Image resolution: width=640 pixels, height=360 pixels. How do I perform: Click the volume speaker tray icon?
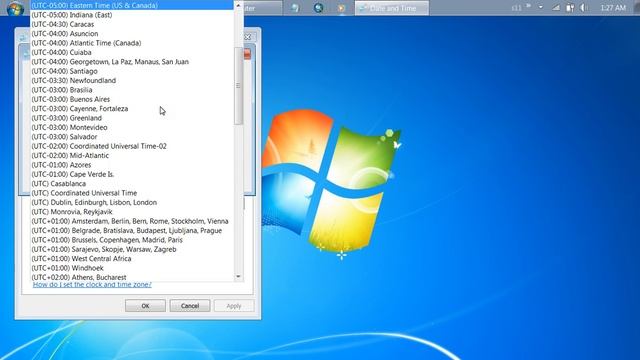pos(584,8)
